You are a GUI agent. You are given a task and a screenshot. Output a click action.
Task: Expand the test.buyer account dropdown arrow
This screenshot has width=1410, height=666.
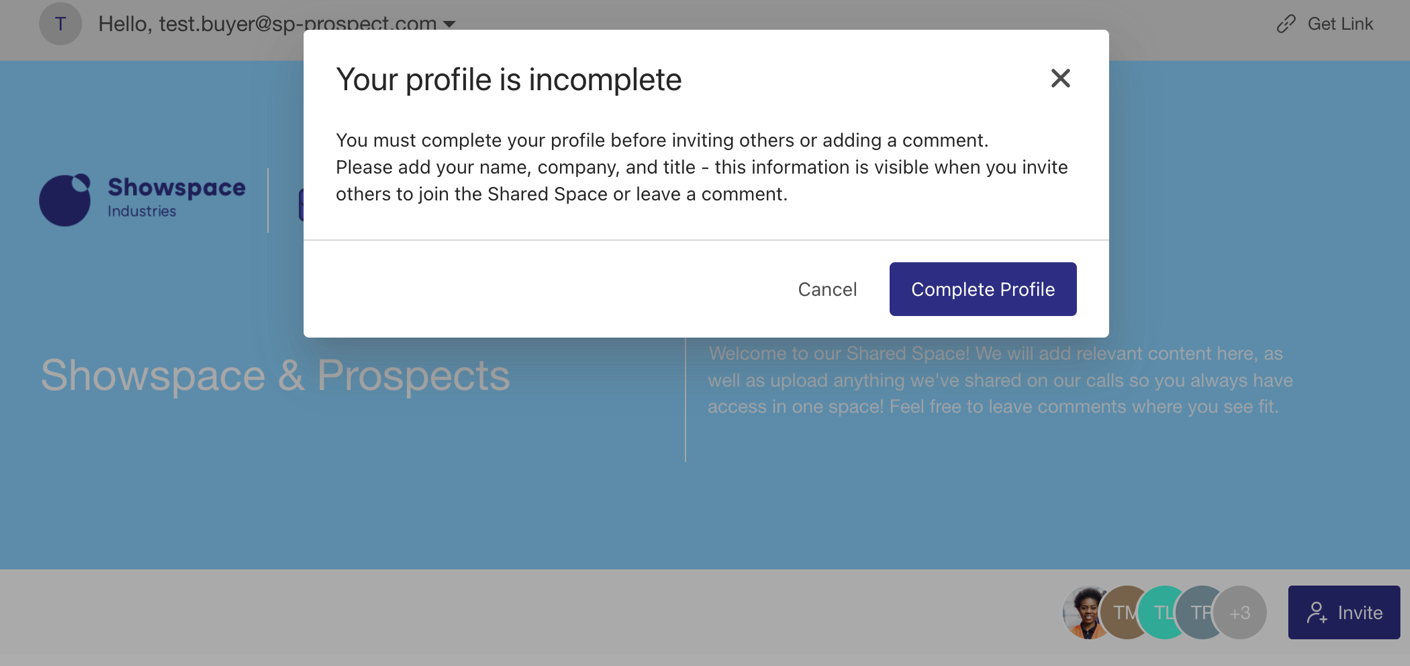[450, 23]
